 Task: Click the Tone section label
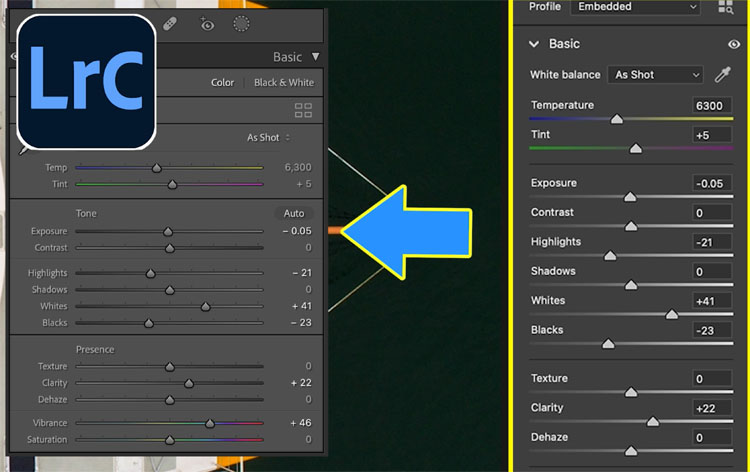[x=86, y=213]
